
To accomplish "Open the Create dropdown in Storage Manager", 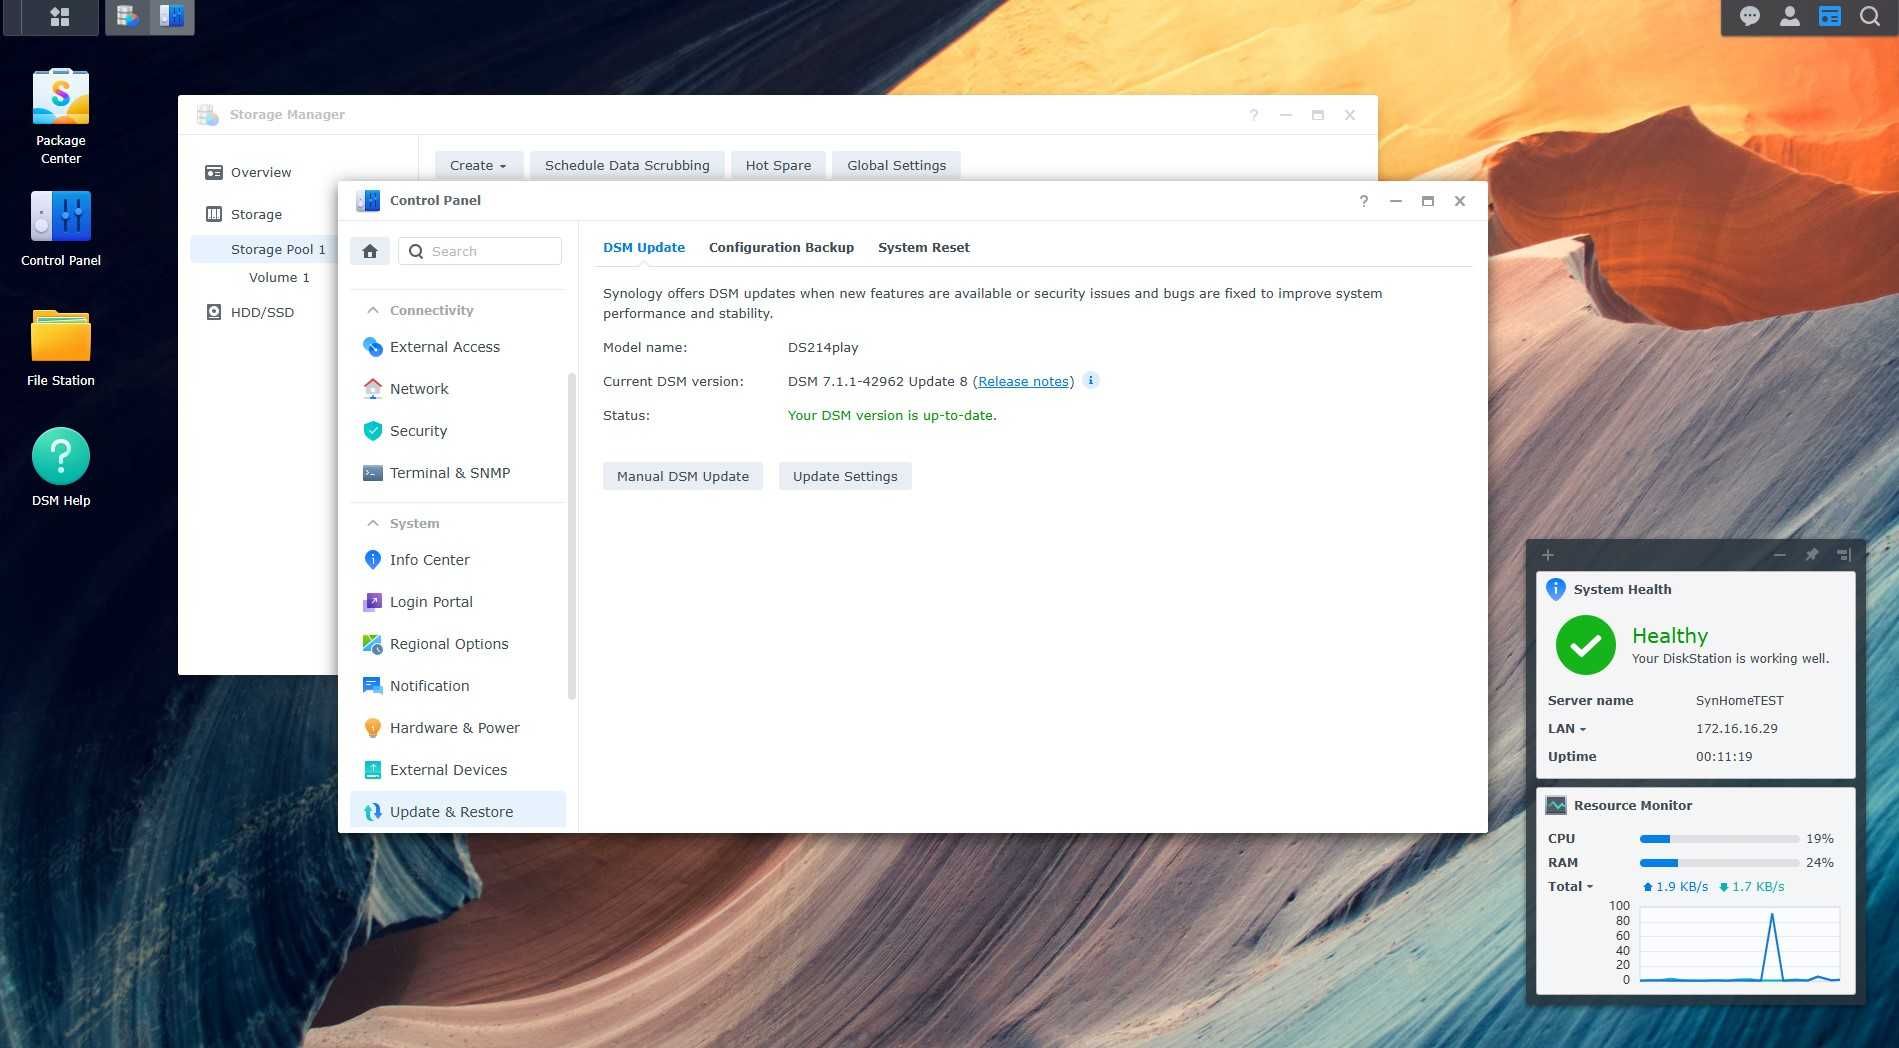I will (478, 166).
